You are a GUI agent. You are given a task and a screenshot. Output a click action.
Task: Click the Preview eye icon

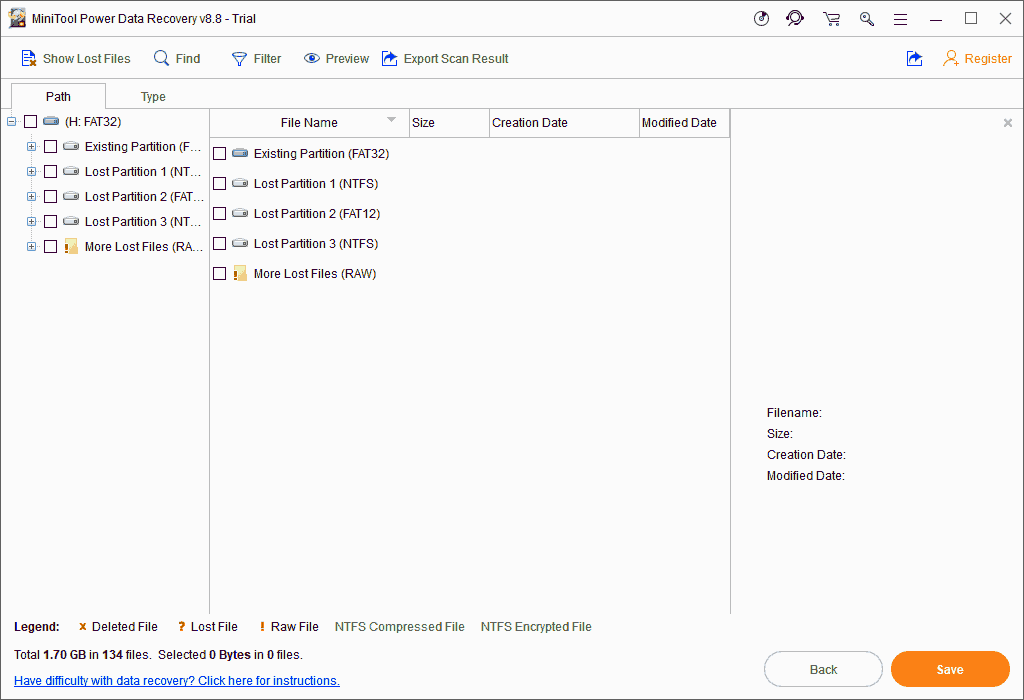pyautogui.click(x=312, y=59)
